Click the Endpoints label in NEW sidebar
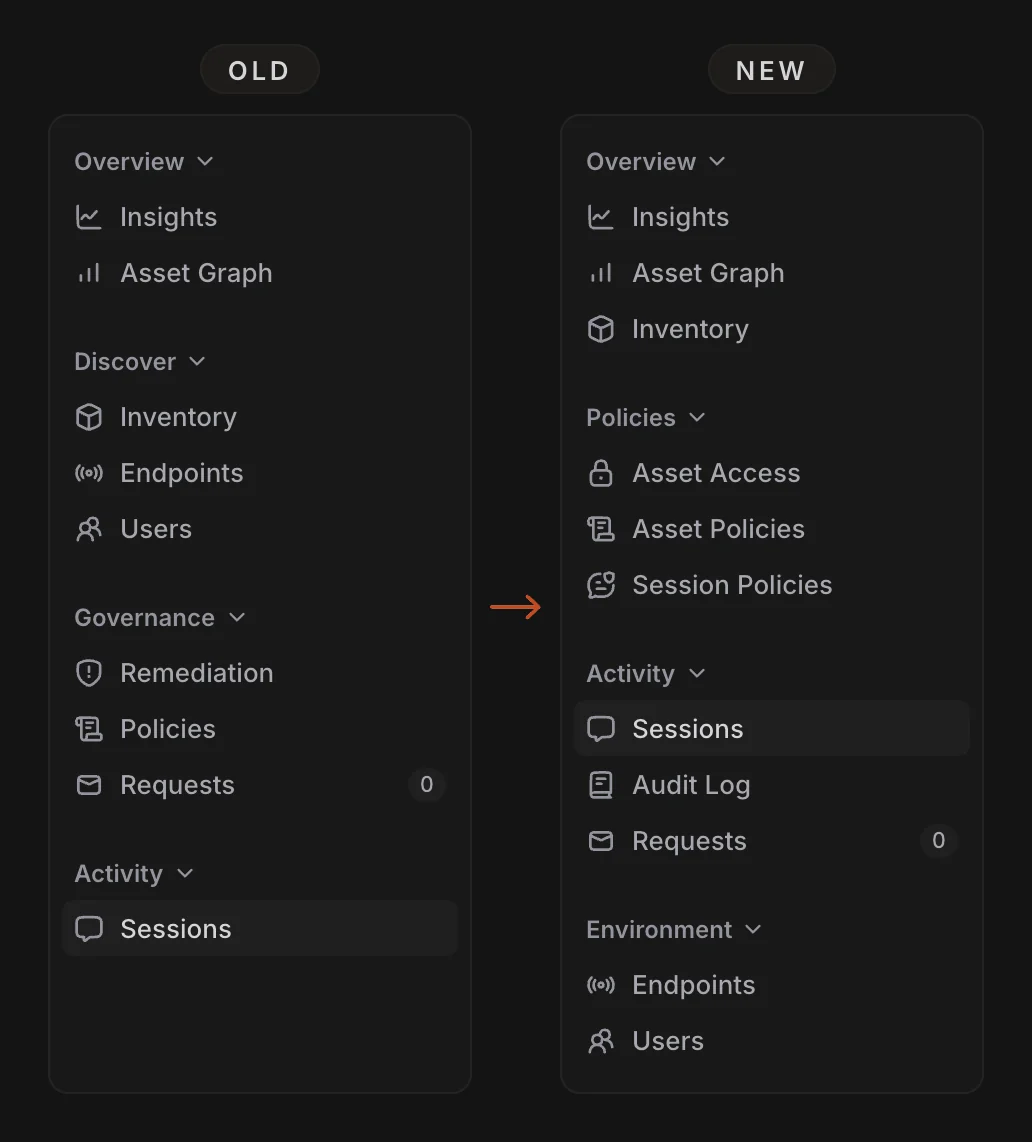Image resolution: width=1032 pixels, height=1142 pixels. coord(693,985)
